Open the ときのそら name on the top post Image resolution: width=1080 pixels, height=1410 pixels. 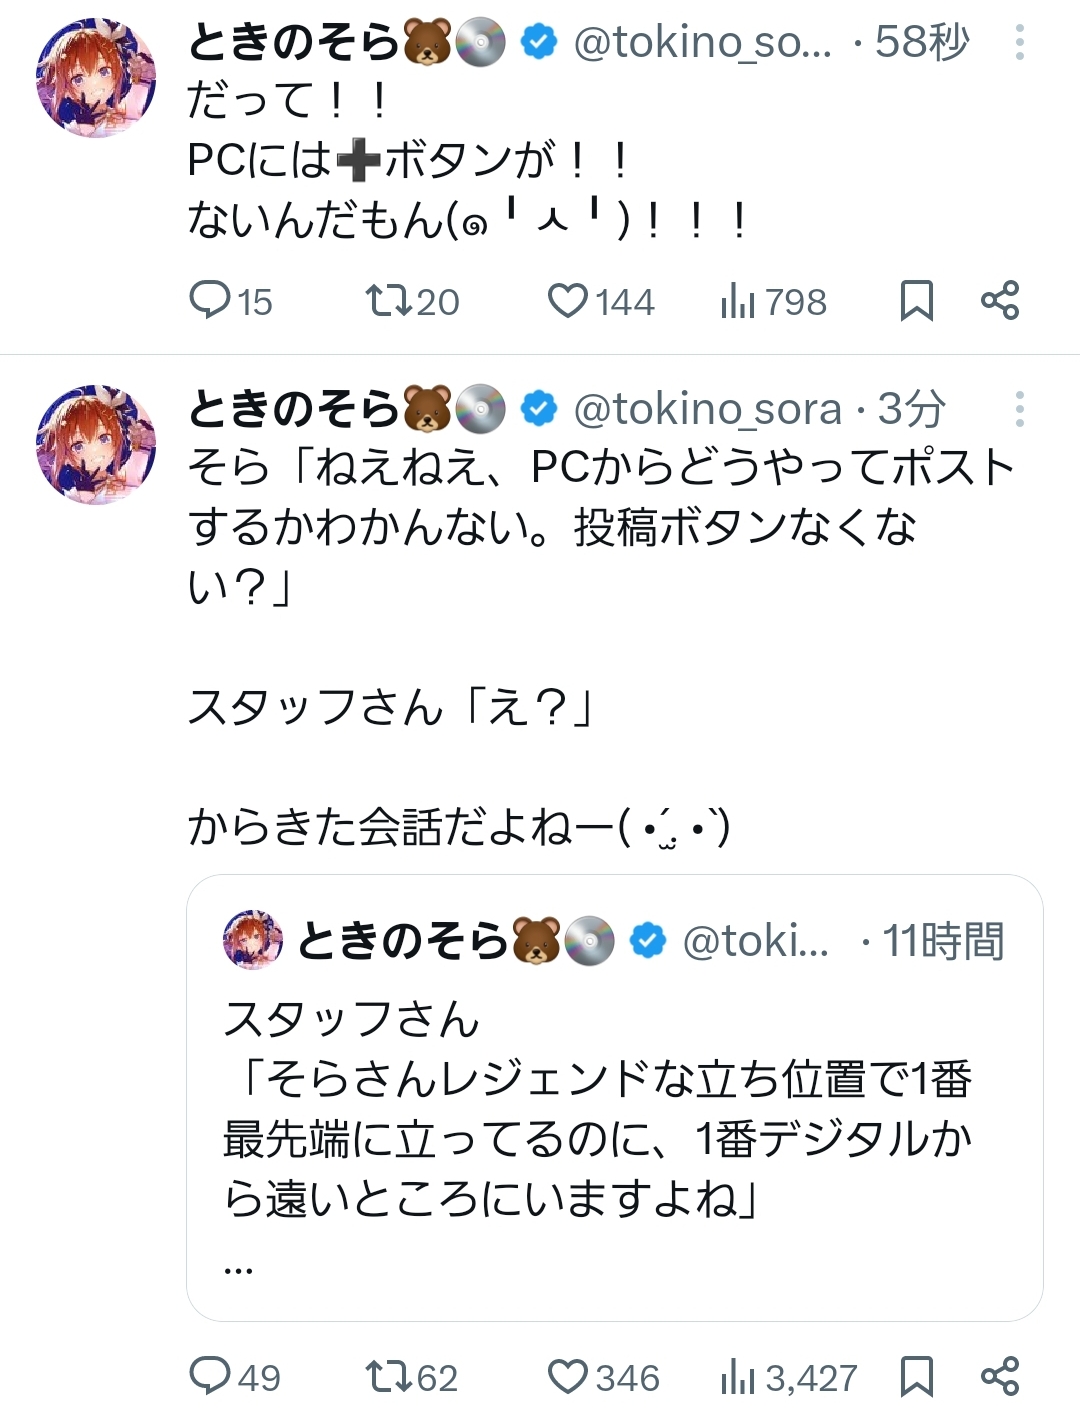coord(293,42)
